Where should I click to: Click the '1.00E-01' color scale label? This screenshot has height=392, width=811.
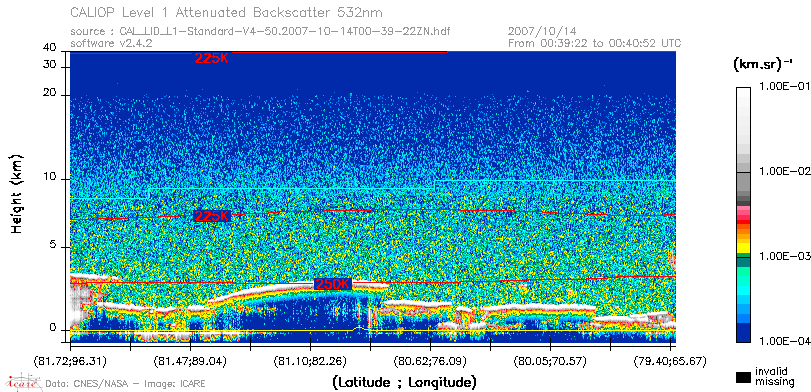point(784,86)
